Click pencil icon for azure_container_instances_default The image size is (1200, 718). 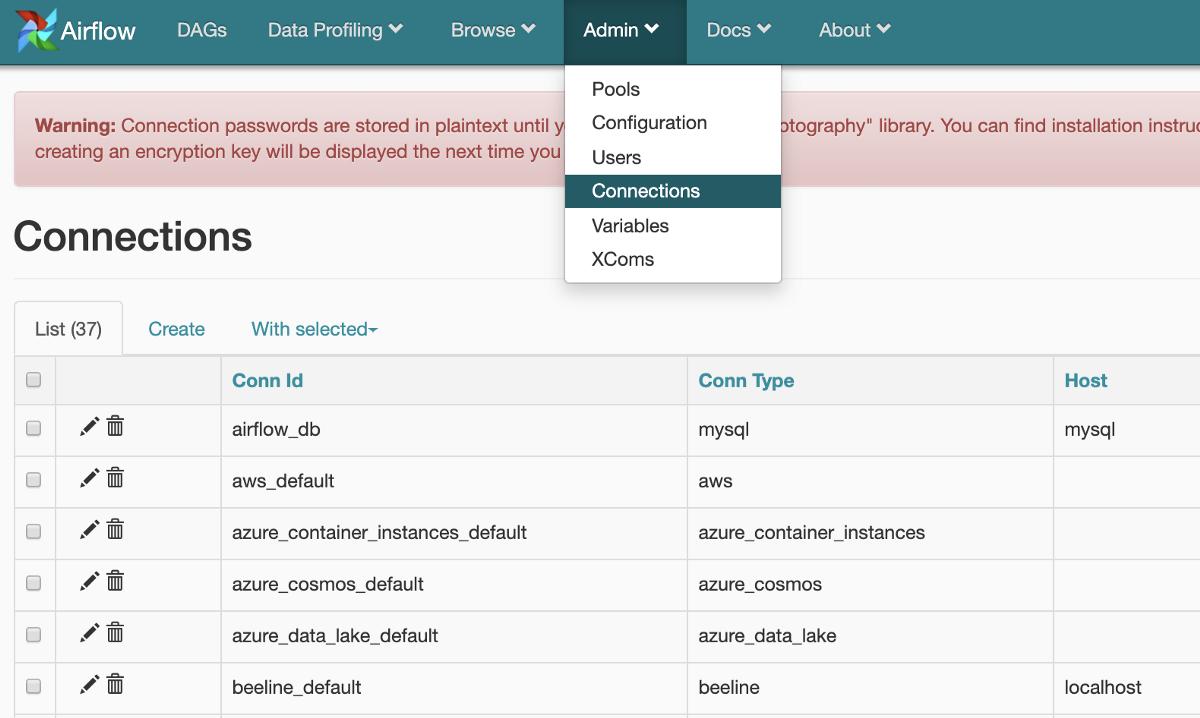89,530
